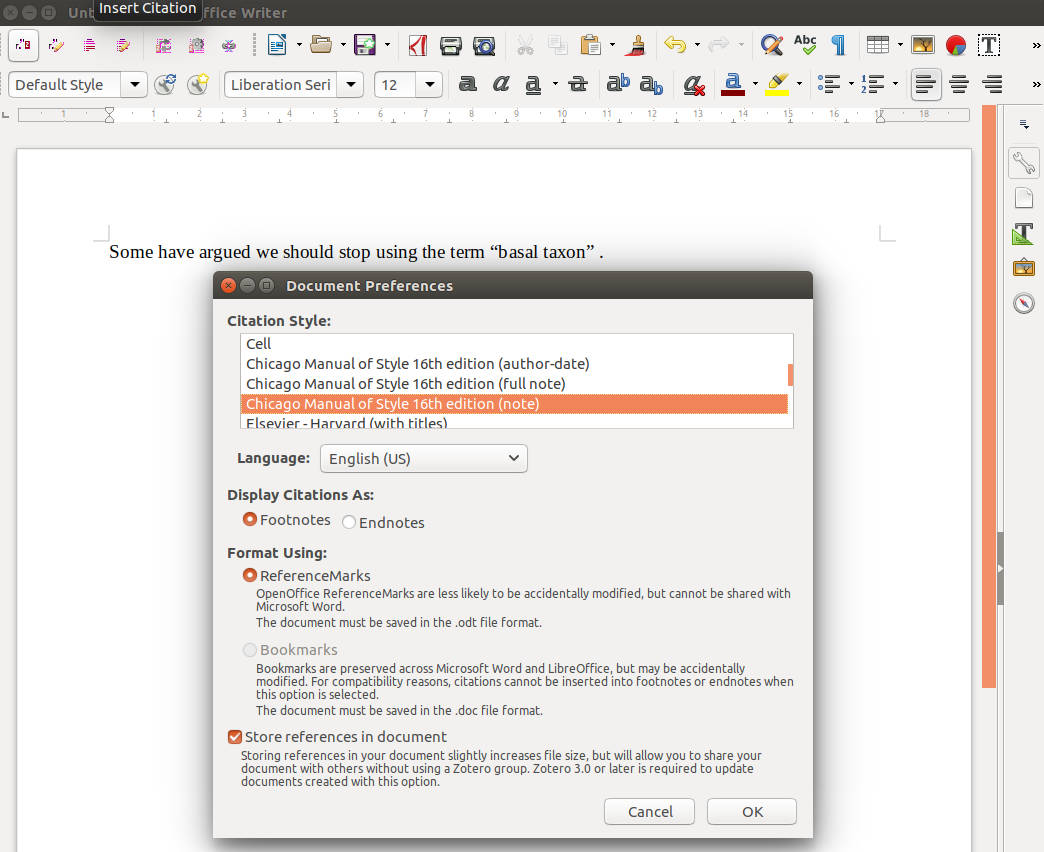Click the Zotero Refresh citations icon
The width and height of the screenshot is (1044, 852).
[164, 45]
